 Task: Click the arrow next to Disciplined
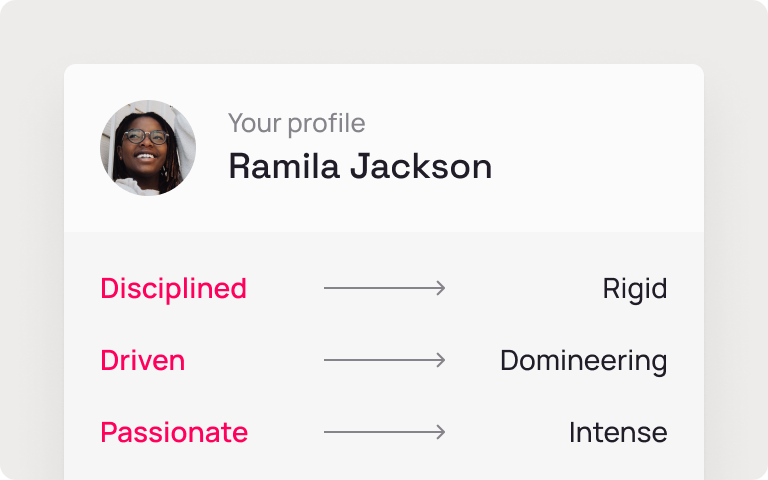(384, 288)
